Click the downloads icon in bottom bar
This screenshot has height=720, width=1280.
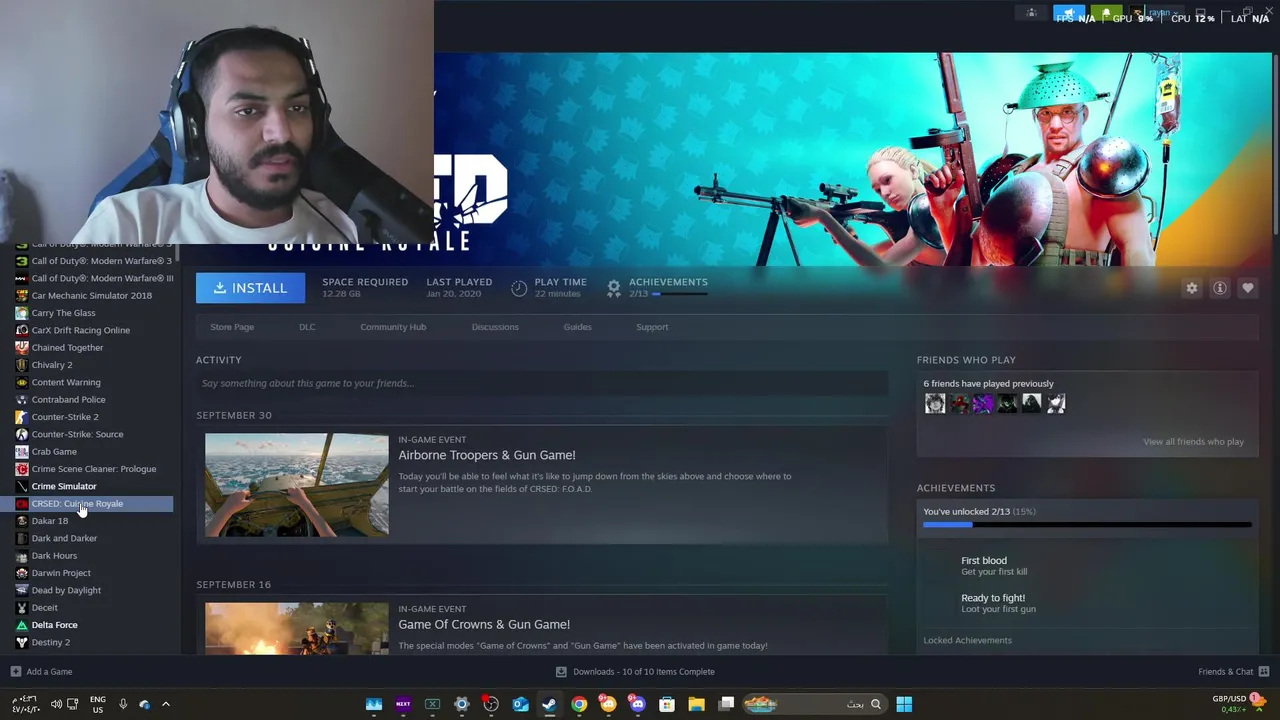tap(561, 672)
